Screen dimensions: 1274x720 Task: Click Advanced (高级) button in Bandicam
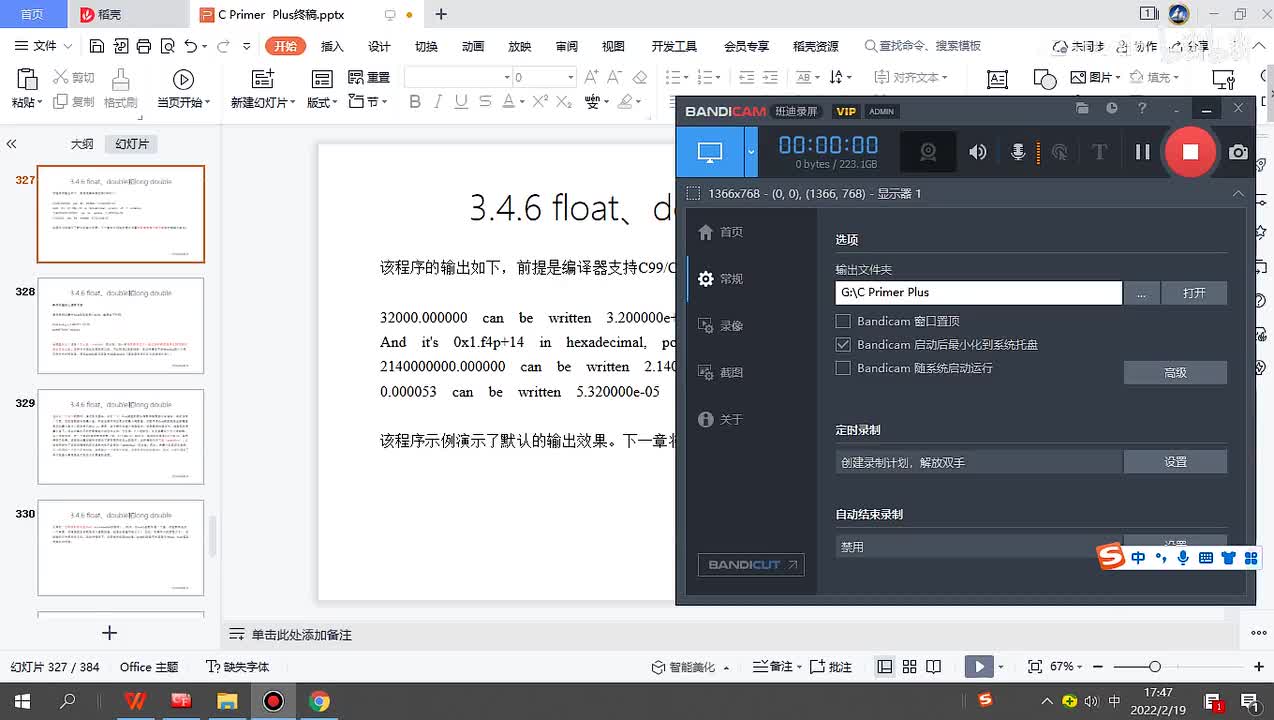click(x=1175, y=372)
